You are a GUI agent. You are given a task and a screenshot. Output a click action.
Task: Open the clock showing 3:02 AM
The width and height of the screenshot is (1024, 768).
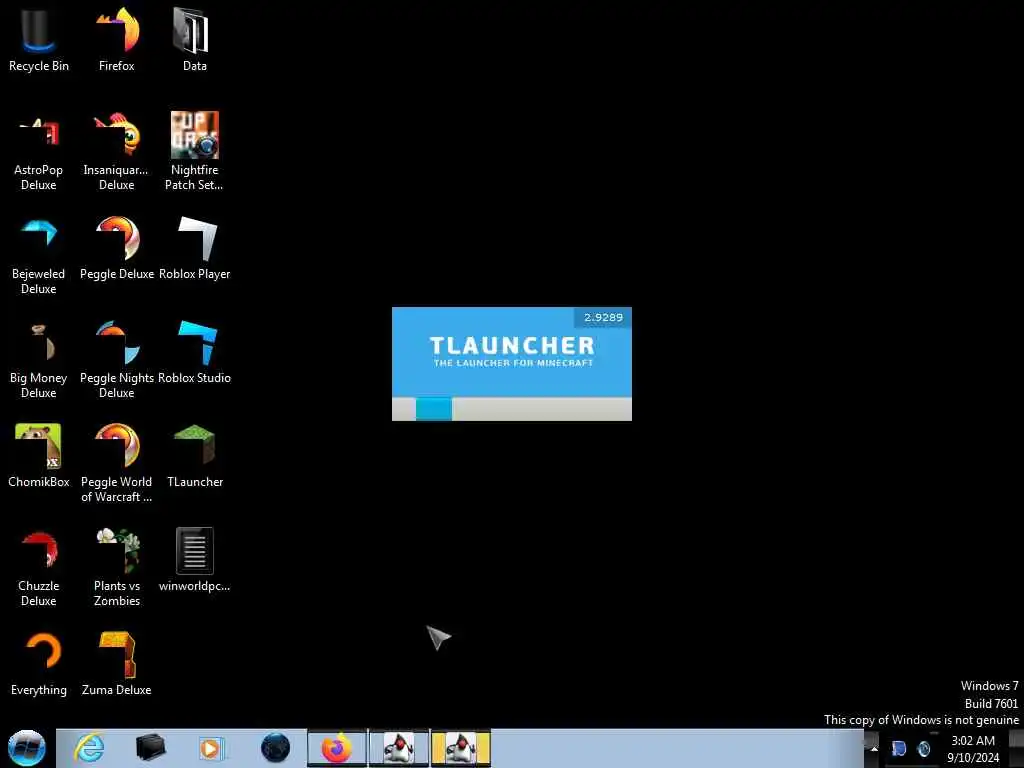(x=973, y=749)
